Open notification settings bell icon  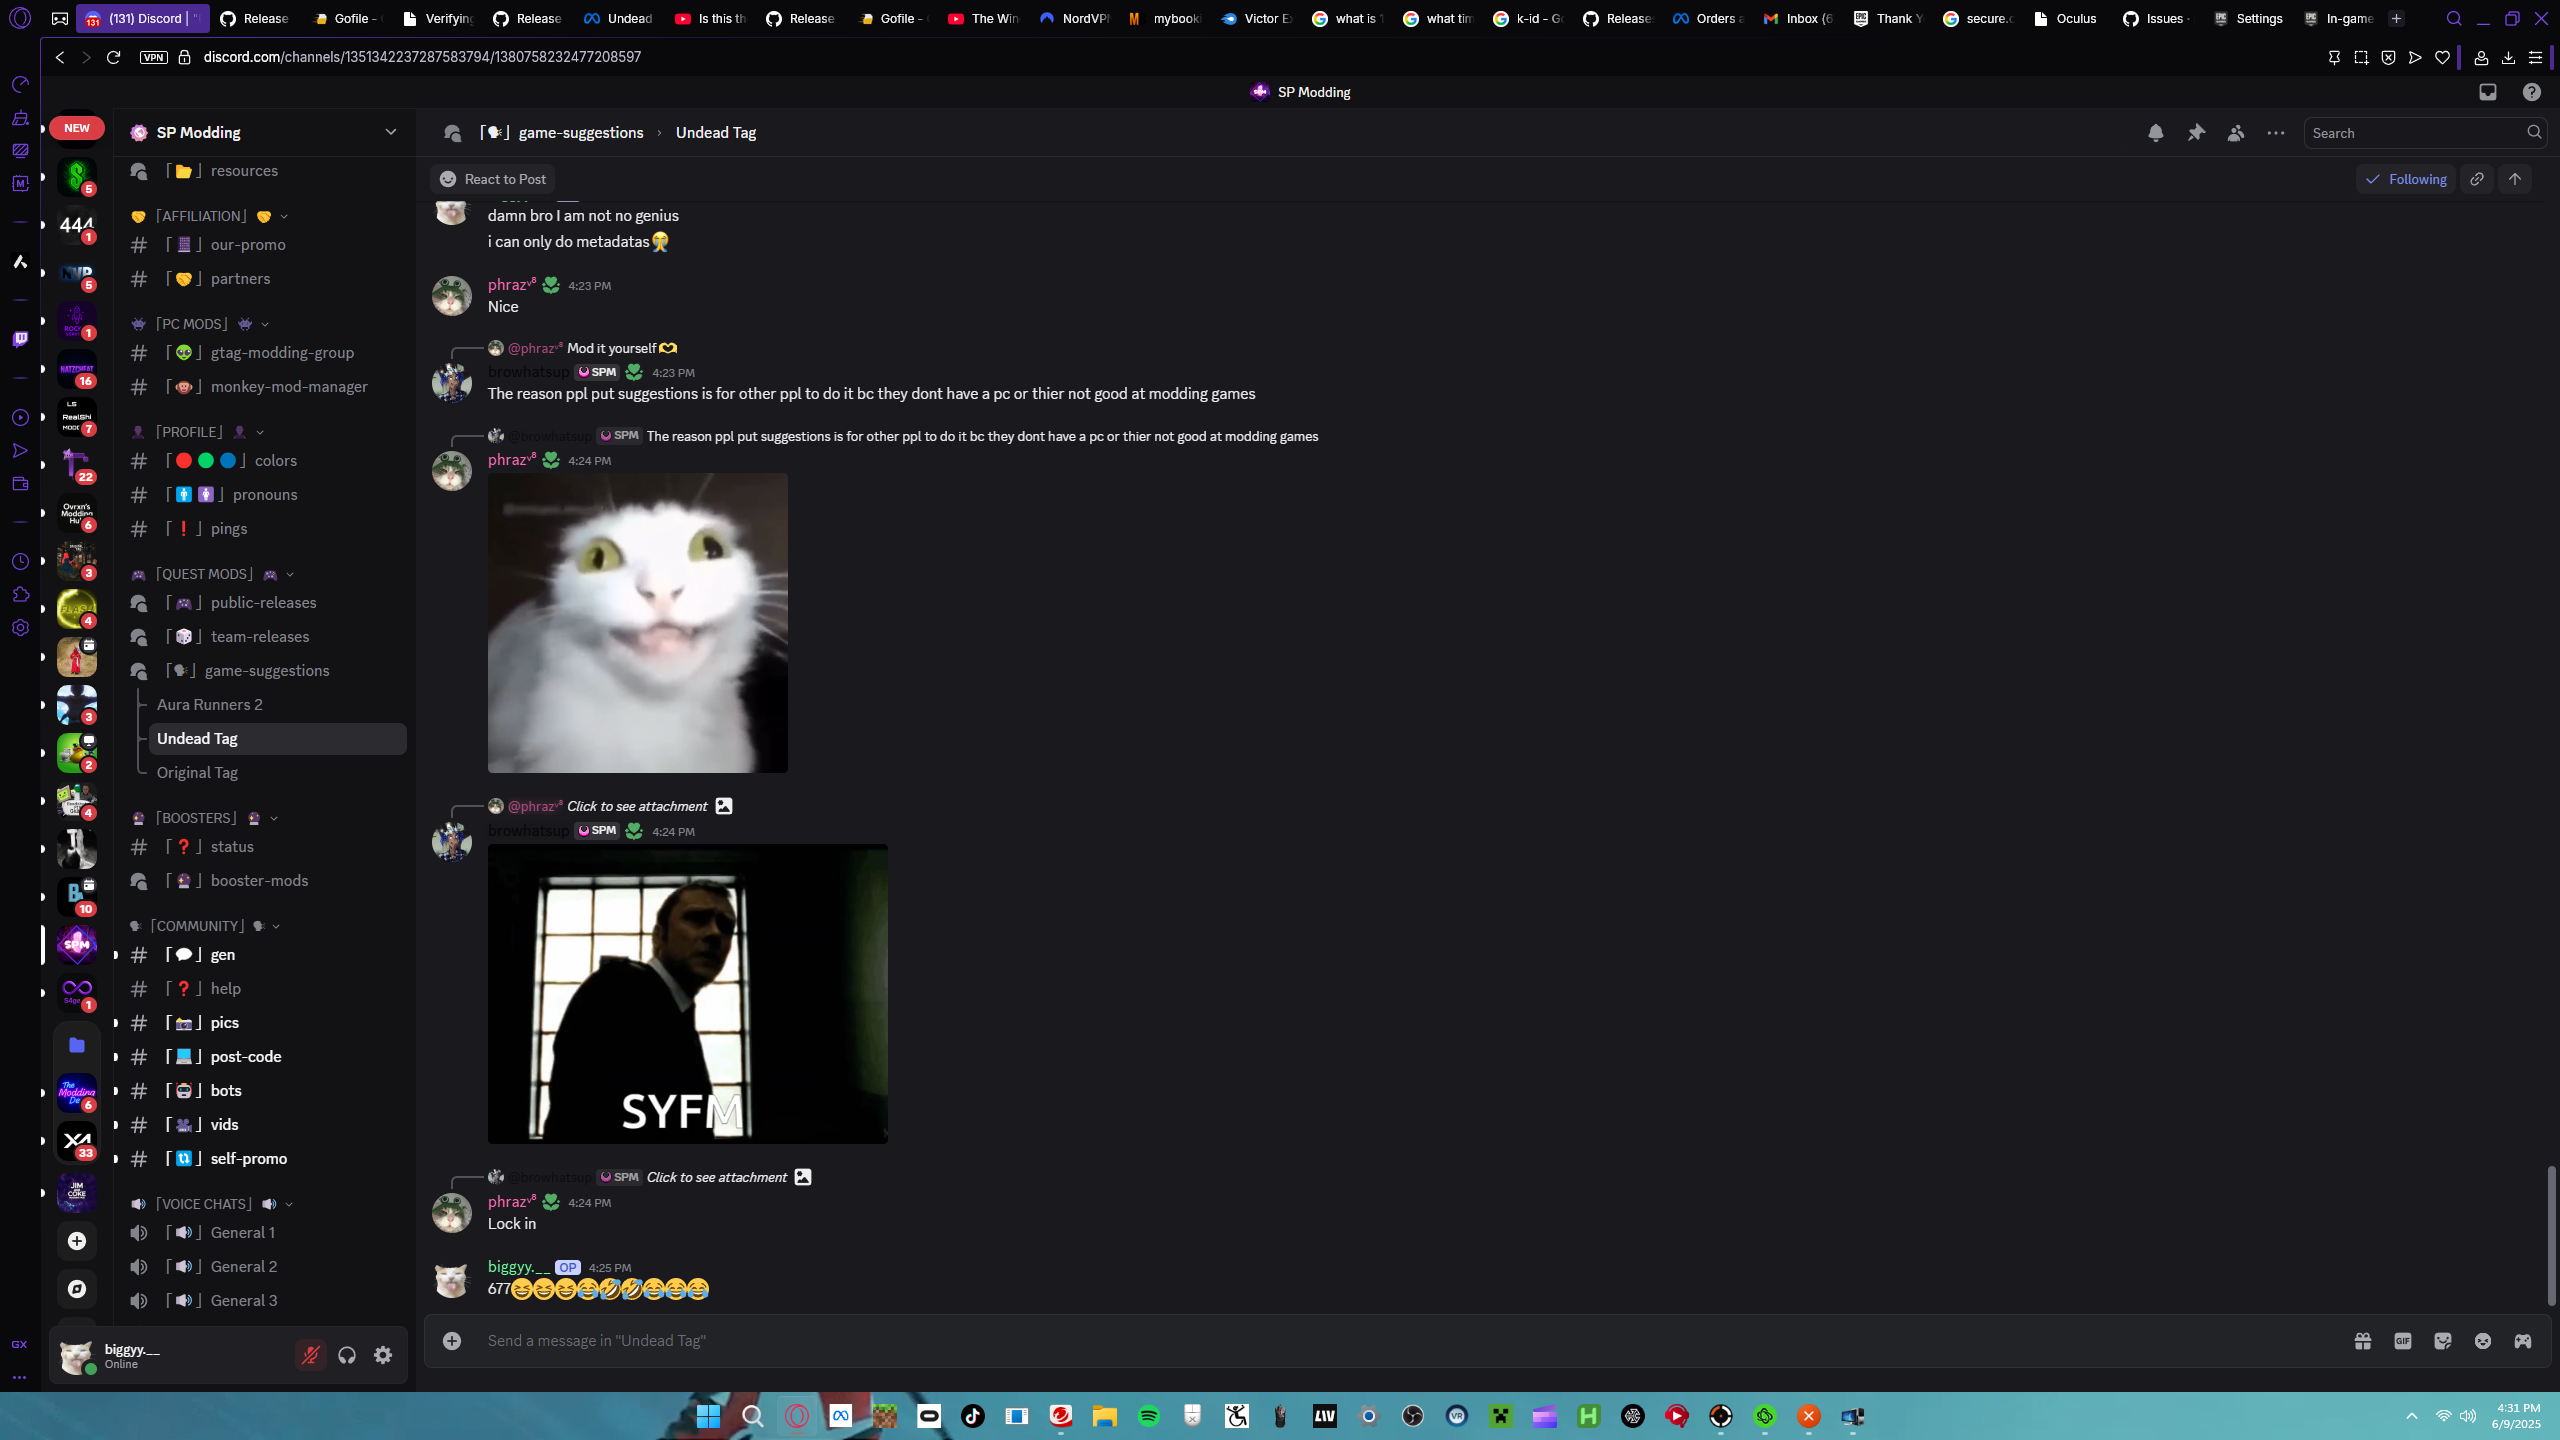pos(2155,133)
